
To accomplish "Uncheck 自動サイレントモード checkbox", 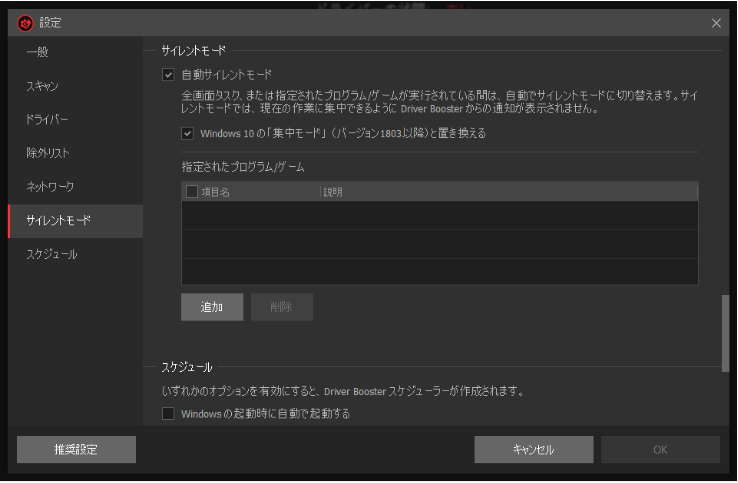I will point(168,74).
